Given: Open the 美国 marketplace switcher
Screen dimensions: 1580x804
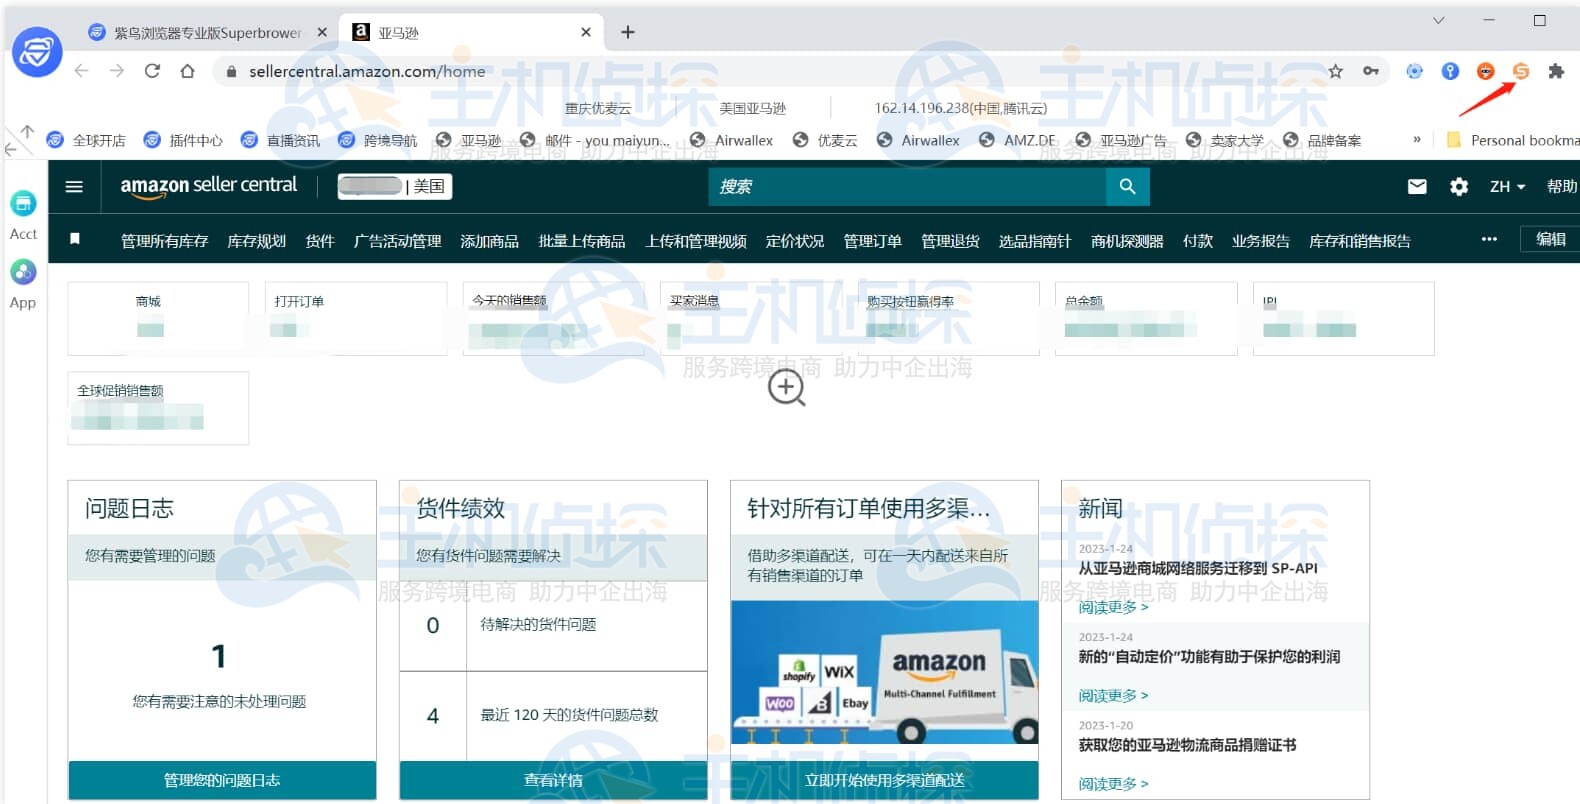Looking at the screenshot, I should point(395,186).
